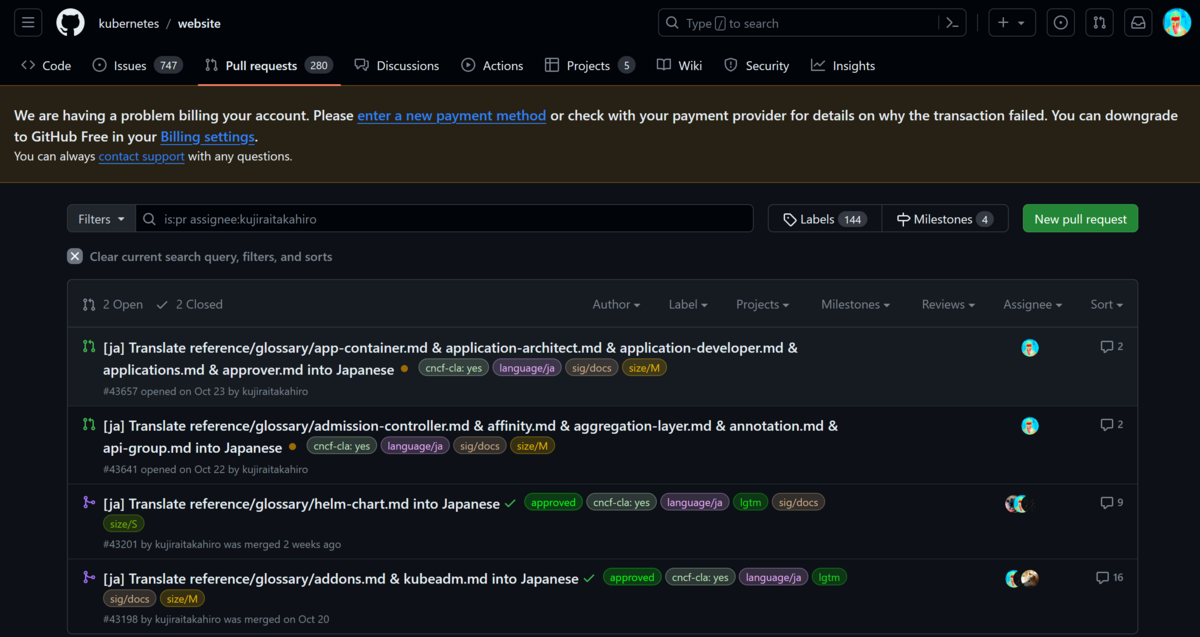This screenshot has height=637, width=1200.
Task: Open the create new plus menu
Action: tap(1012, 23)
